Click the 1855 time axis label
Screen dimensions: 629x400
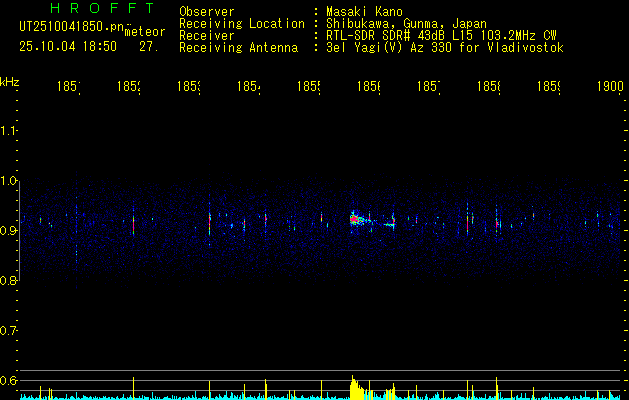click(308, 87)
